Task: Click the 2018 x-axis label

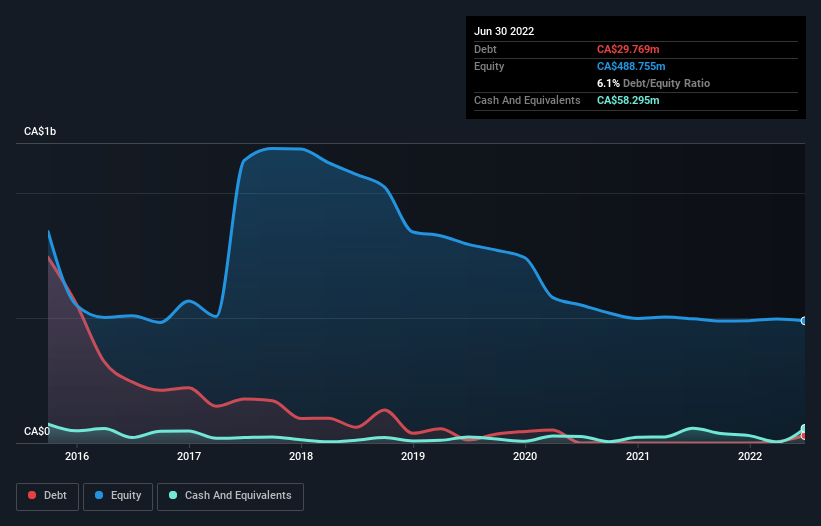Action: pyautogui.click(x=301, y=456)
